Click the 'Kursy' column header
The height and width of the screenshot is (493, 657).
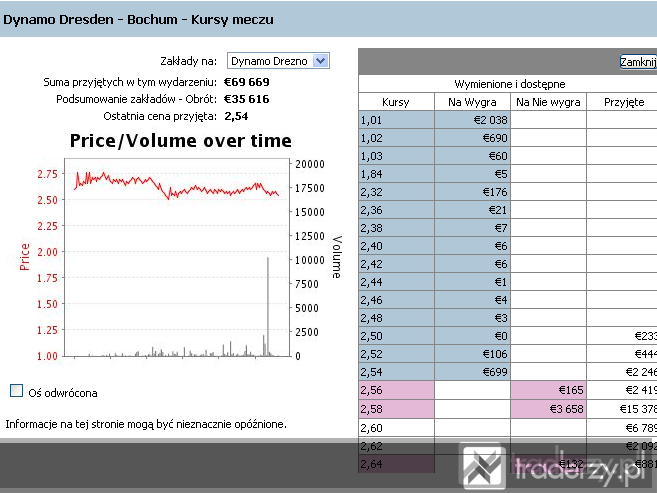396,102
